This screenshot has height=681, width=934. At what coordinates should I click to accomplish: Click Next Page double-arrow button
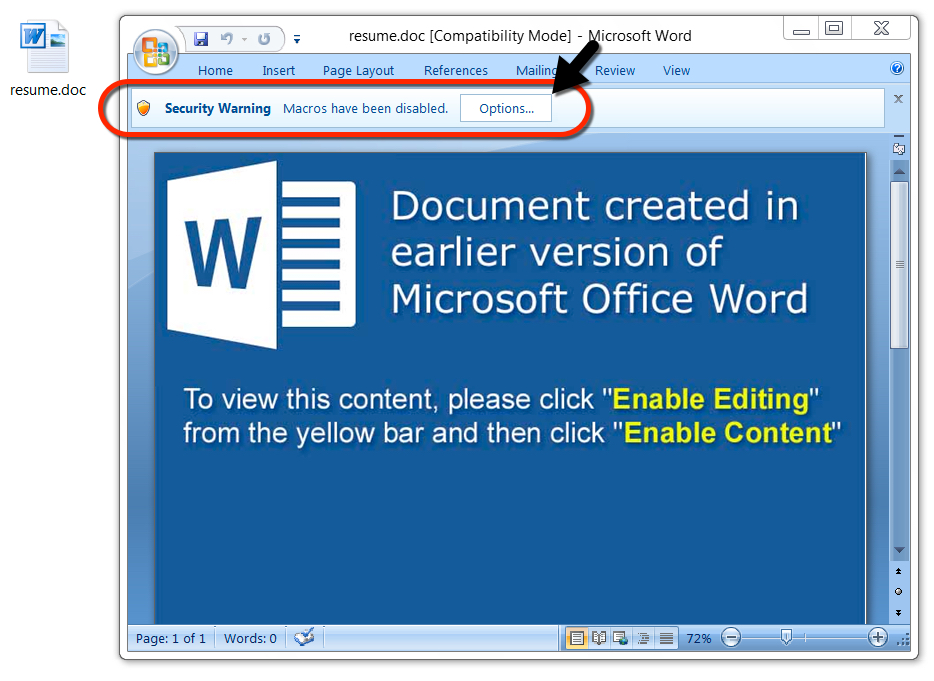click(x=899, y=612)
